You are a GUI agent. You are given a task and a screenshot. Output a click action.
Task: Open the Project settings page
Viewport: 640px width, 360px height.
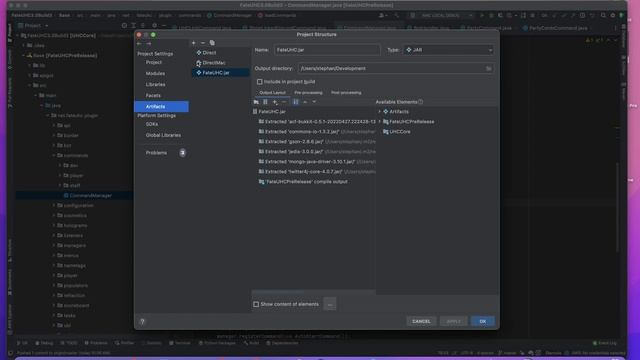153,62
